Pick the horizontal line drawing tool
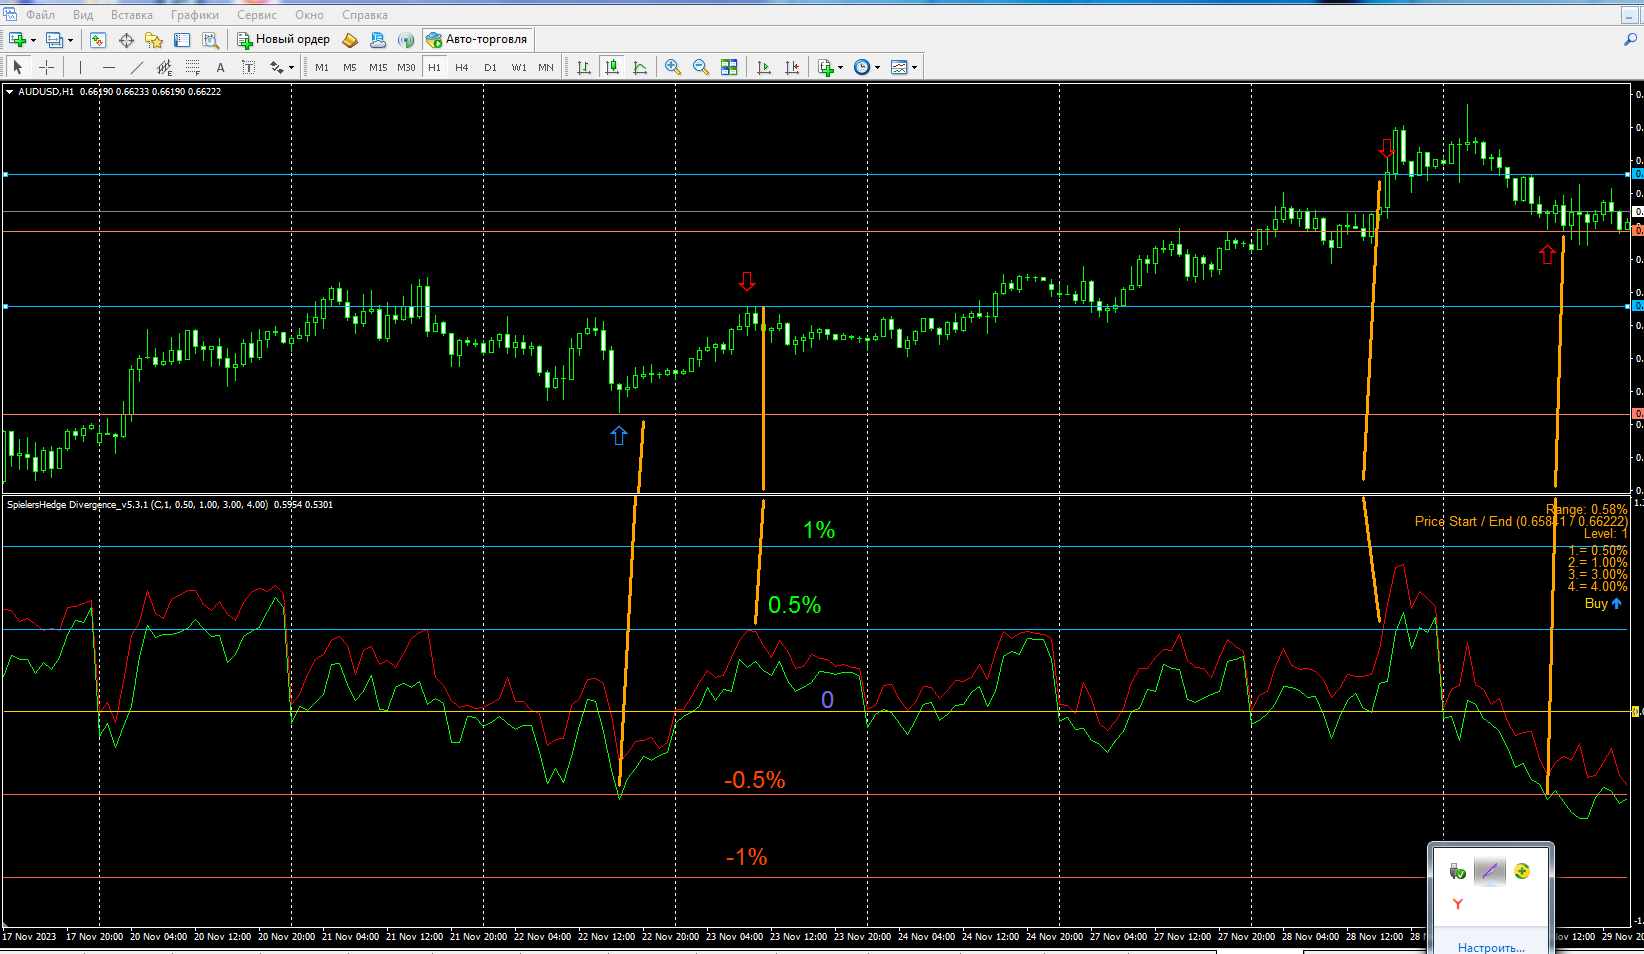 109,67
